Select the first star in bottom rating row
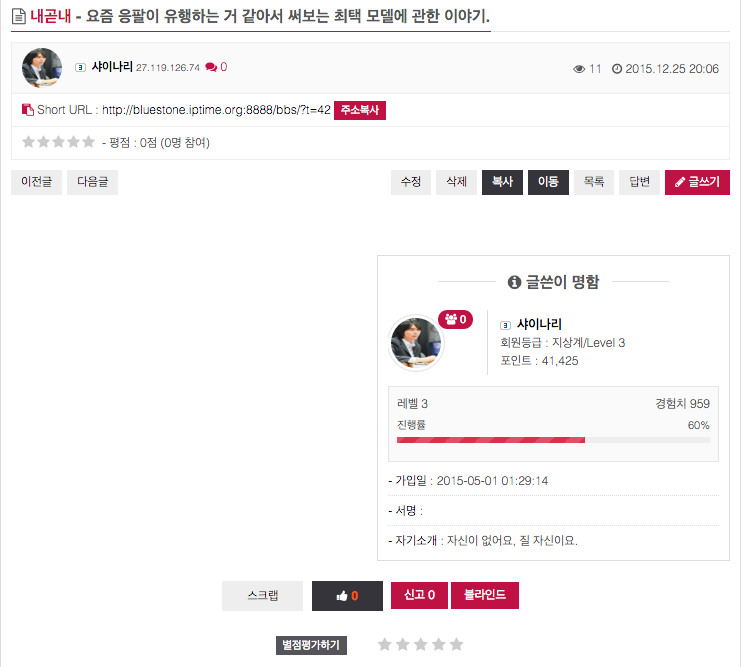This screenshot has height=667, width=745. tap(384, 645)
